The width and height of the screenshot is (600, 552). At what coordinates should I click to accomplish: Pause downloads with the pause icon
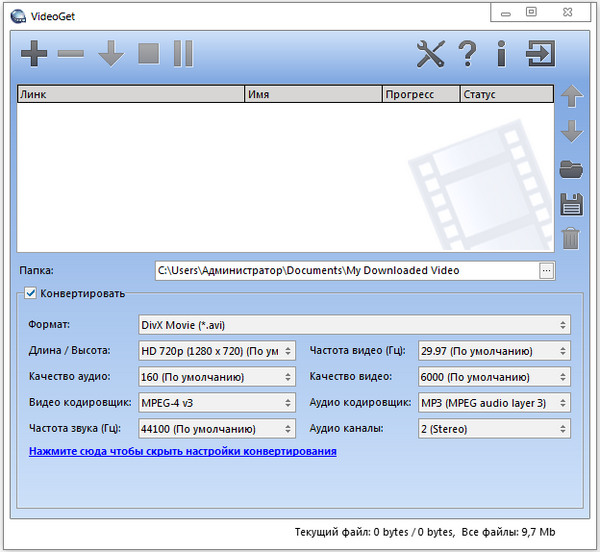click(182, 54)
